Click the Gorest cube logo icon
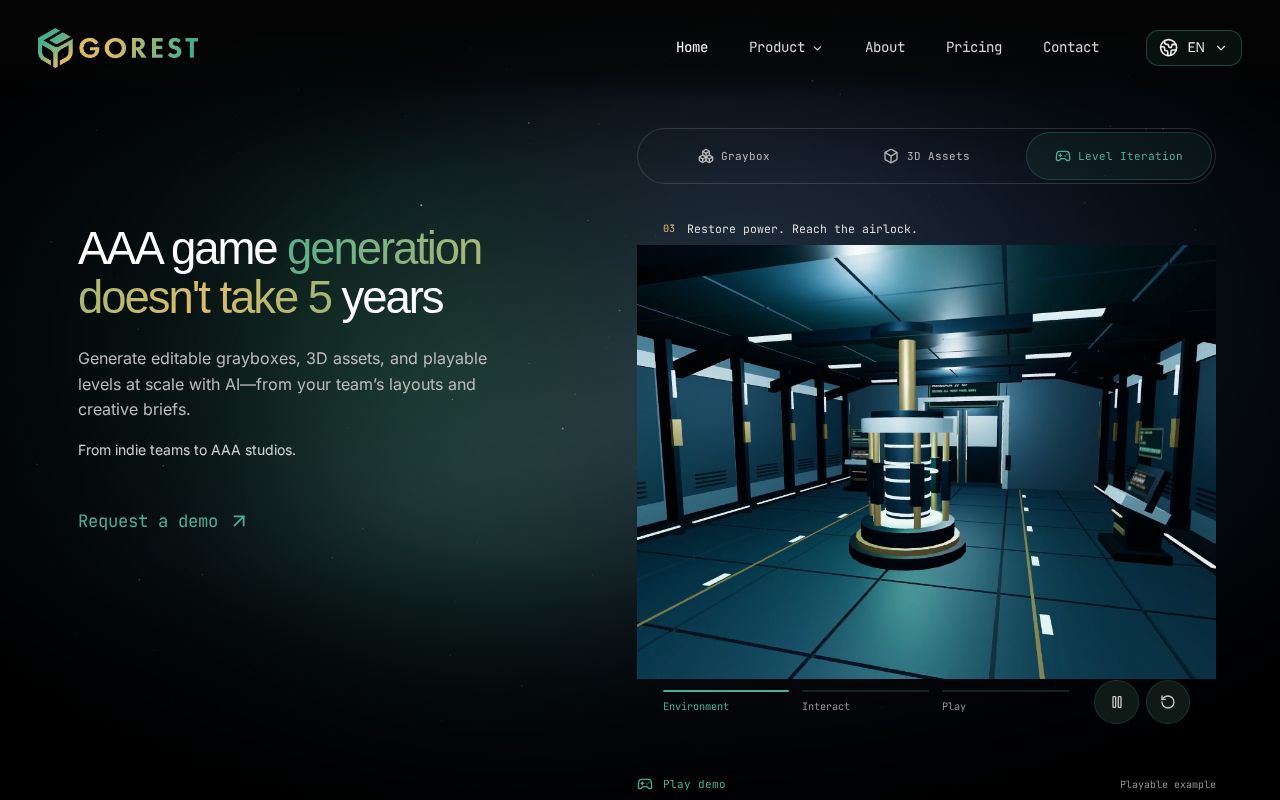 (55, 48)
